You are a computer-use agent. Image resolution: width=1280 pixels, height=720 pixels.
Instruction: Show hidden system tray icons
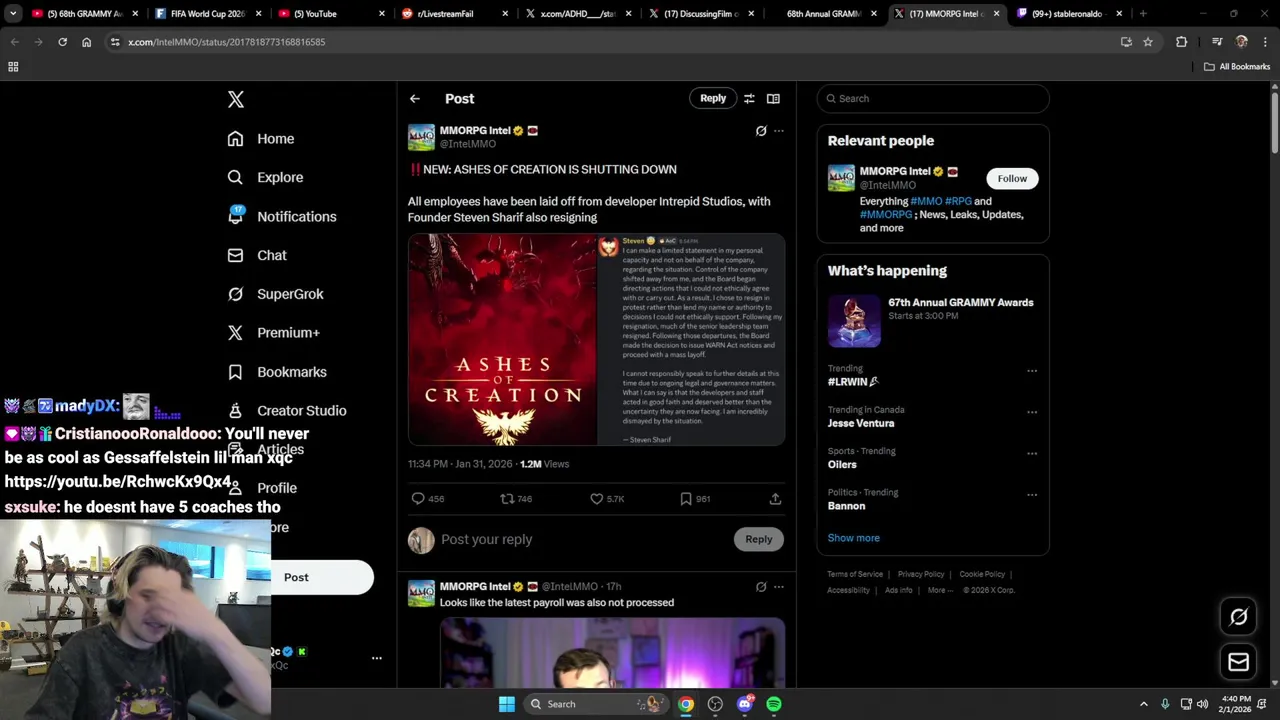tap(1144, 704)
